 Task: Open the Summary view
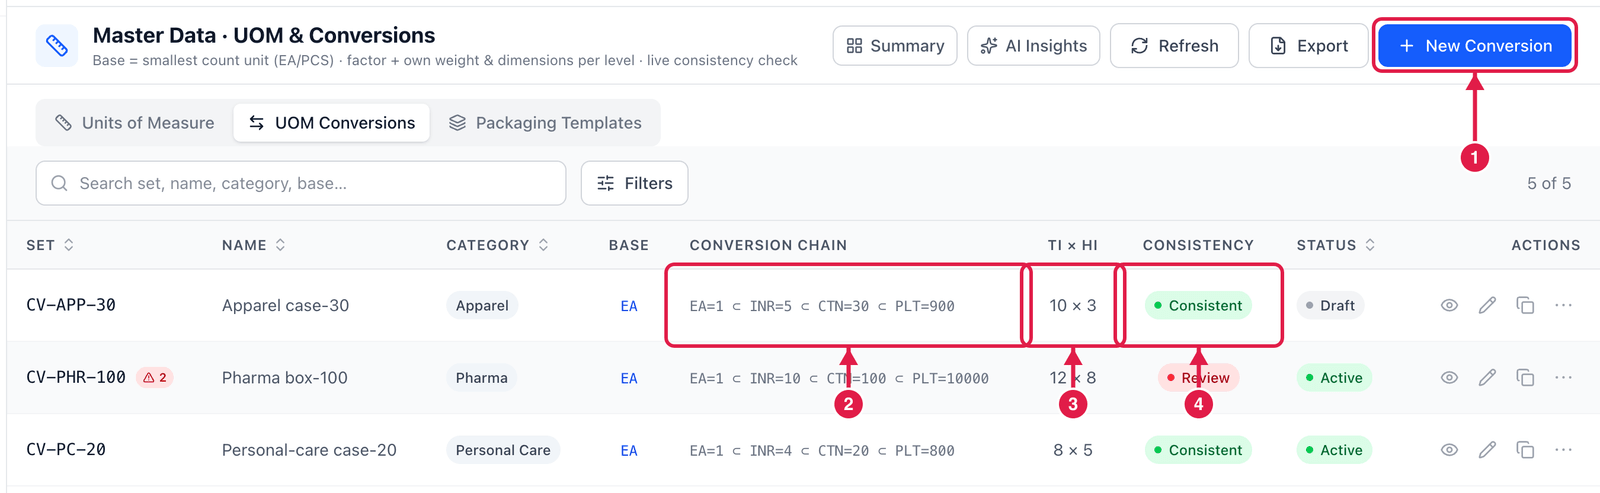895,46
